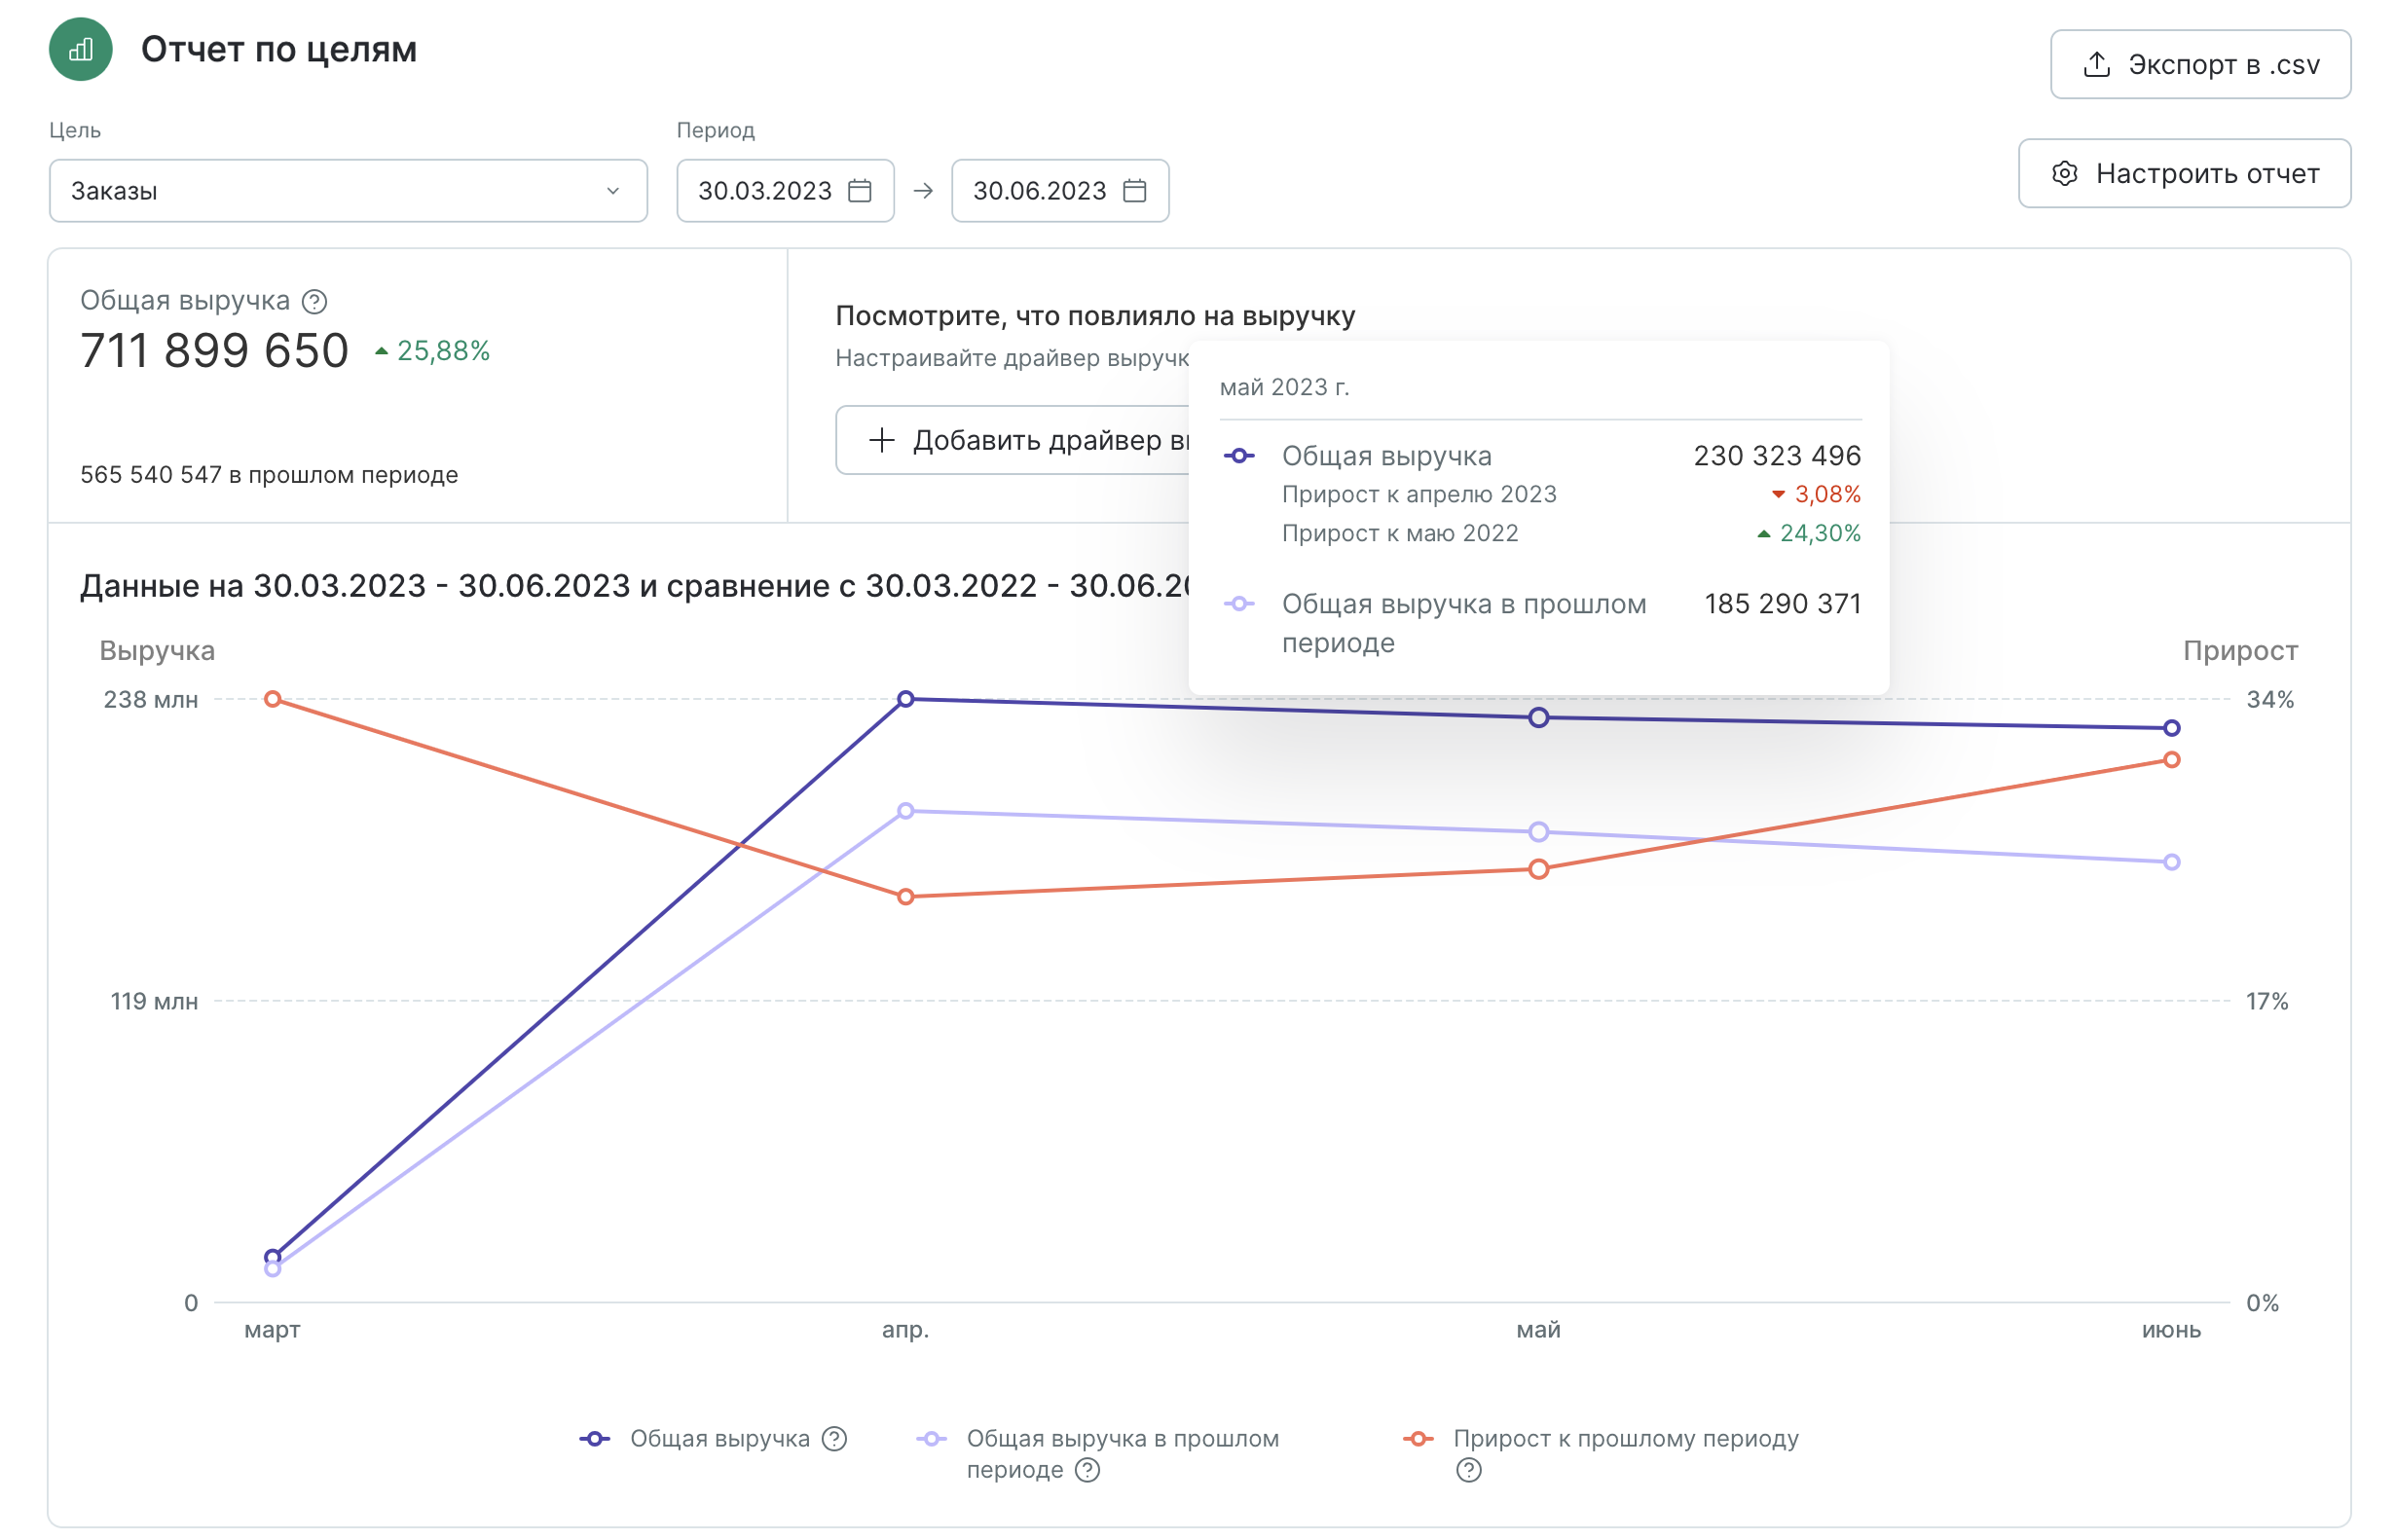Click the start date field 30.03.2023

click(785, 190)
